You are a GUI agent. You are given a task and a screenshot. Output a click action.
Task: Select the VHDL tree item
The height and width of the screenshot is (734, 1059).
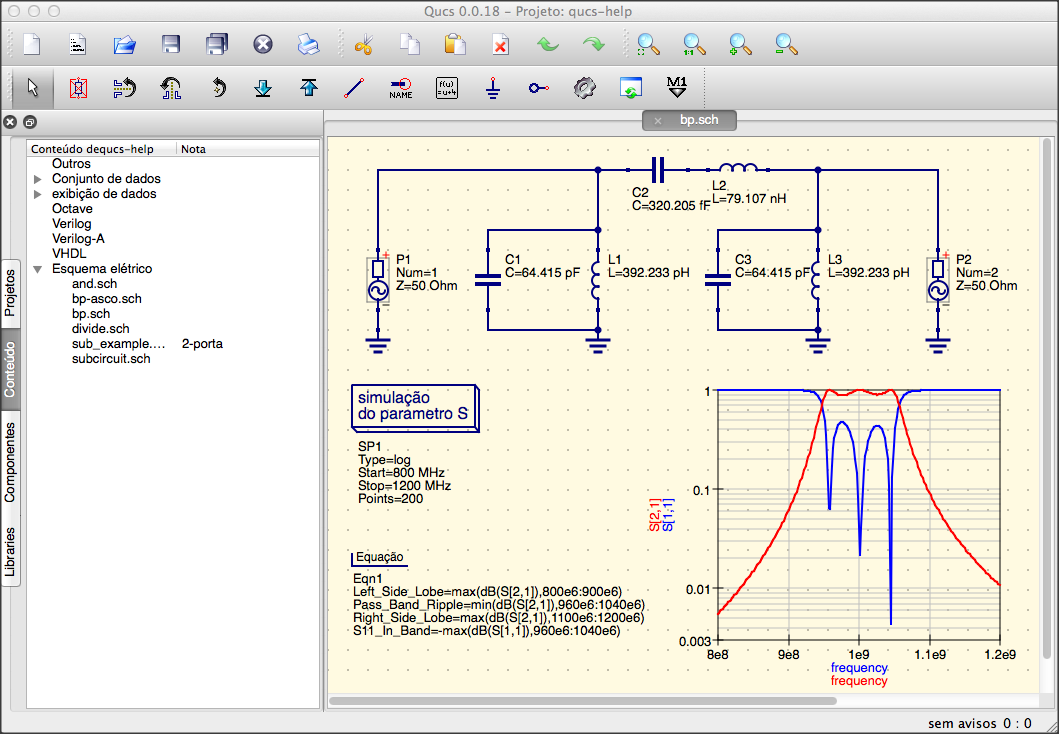tap(69, 254)
